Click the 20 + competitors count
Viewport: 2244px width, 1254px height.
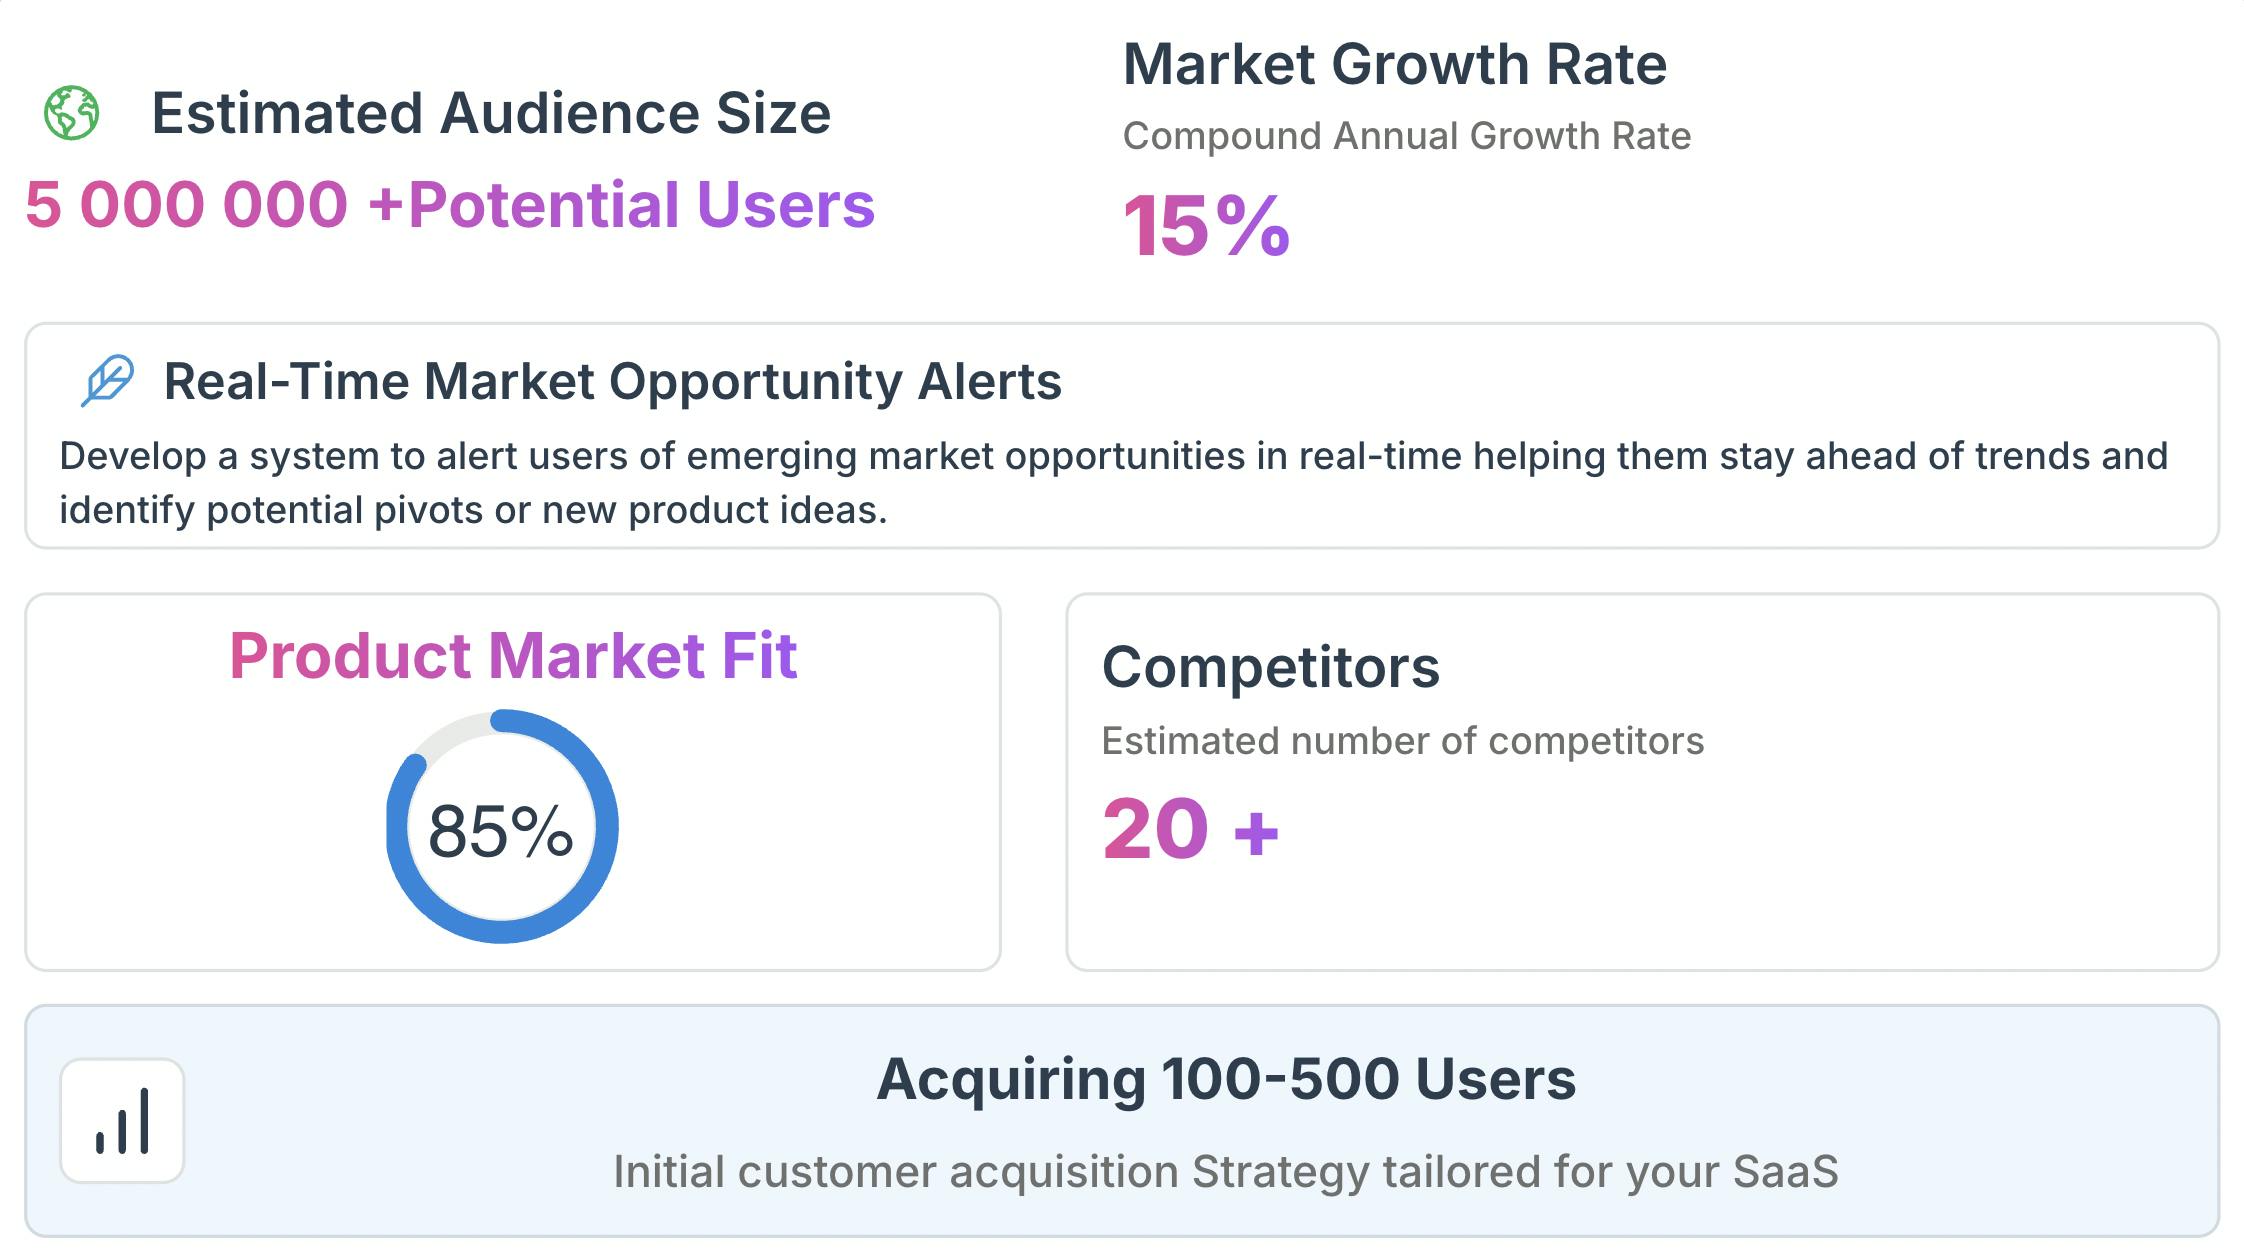[1191, 829]
